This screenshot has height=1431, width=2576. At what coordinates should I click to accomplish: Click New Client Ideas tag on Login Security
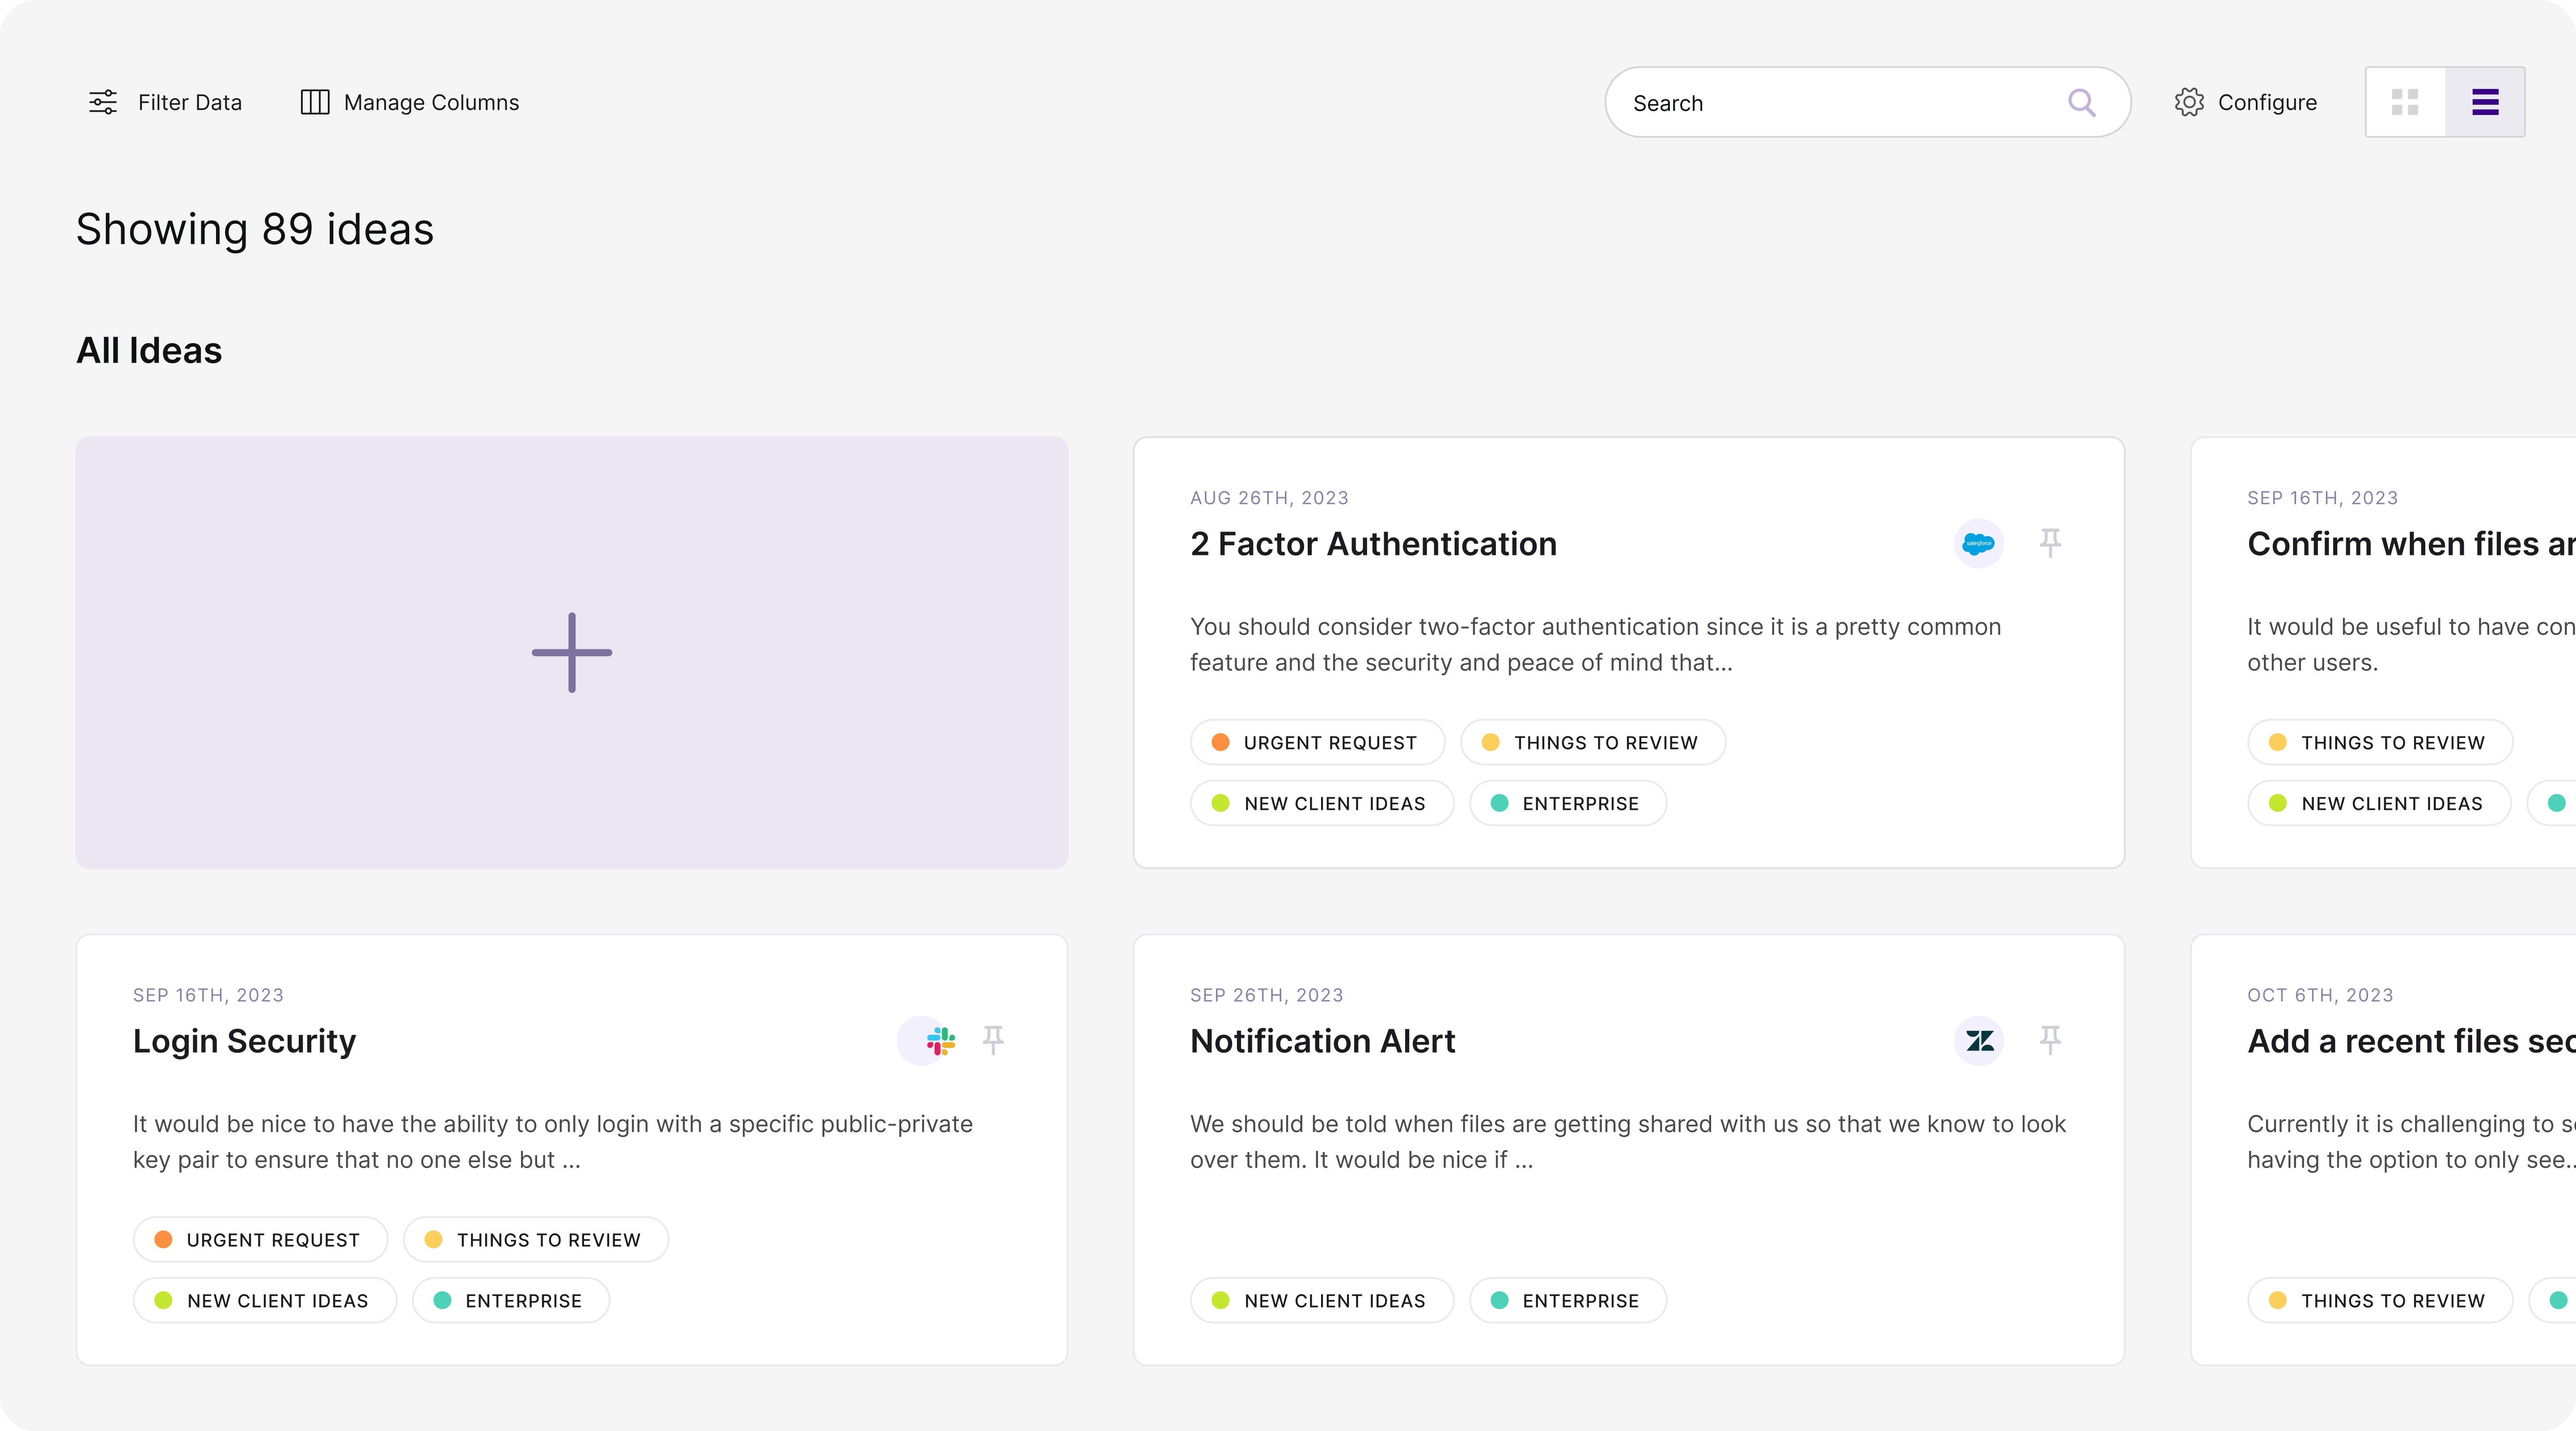pyautogui.click(x=265, y=1301)
